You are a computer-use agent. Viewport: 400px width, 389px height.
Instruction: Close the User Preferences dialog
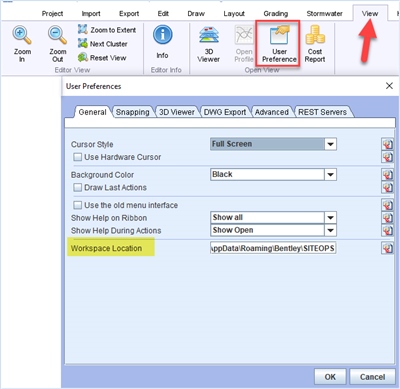coord(389,86)
